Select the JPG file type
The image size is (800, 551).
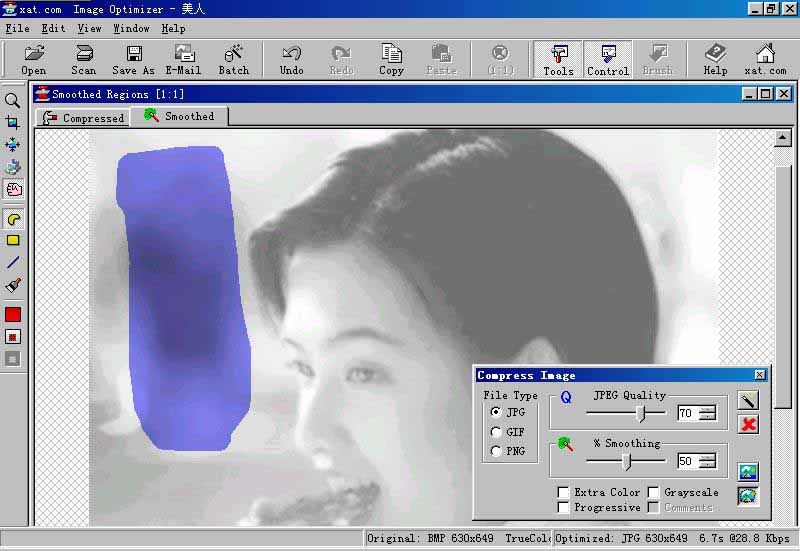click(x=495, y=412)
